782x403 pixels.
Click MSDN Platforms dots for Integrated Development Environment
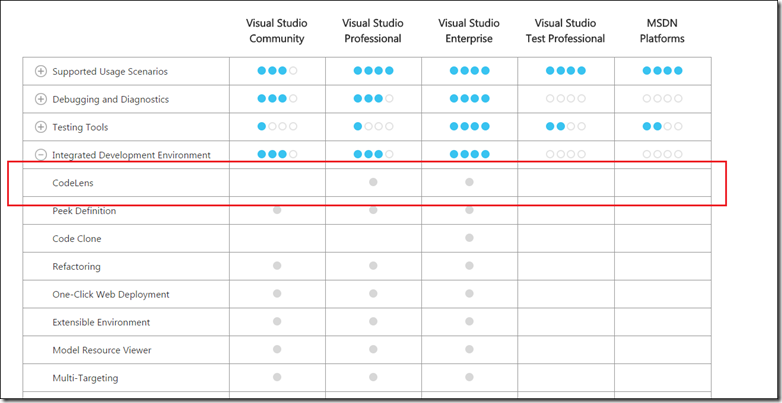[x=663, y=155]
